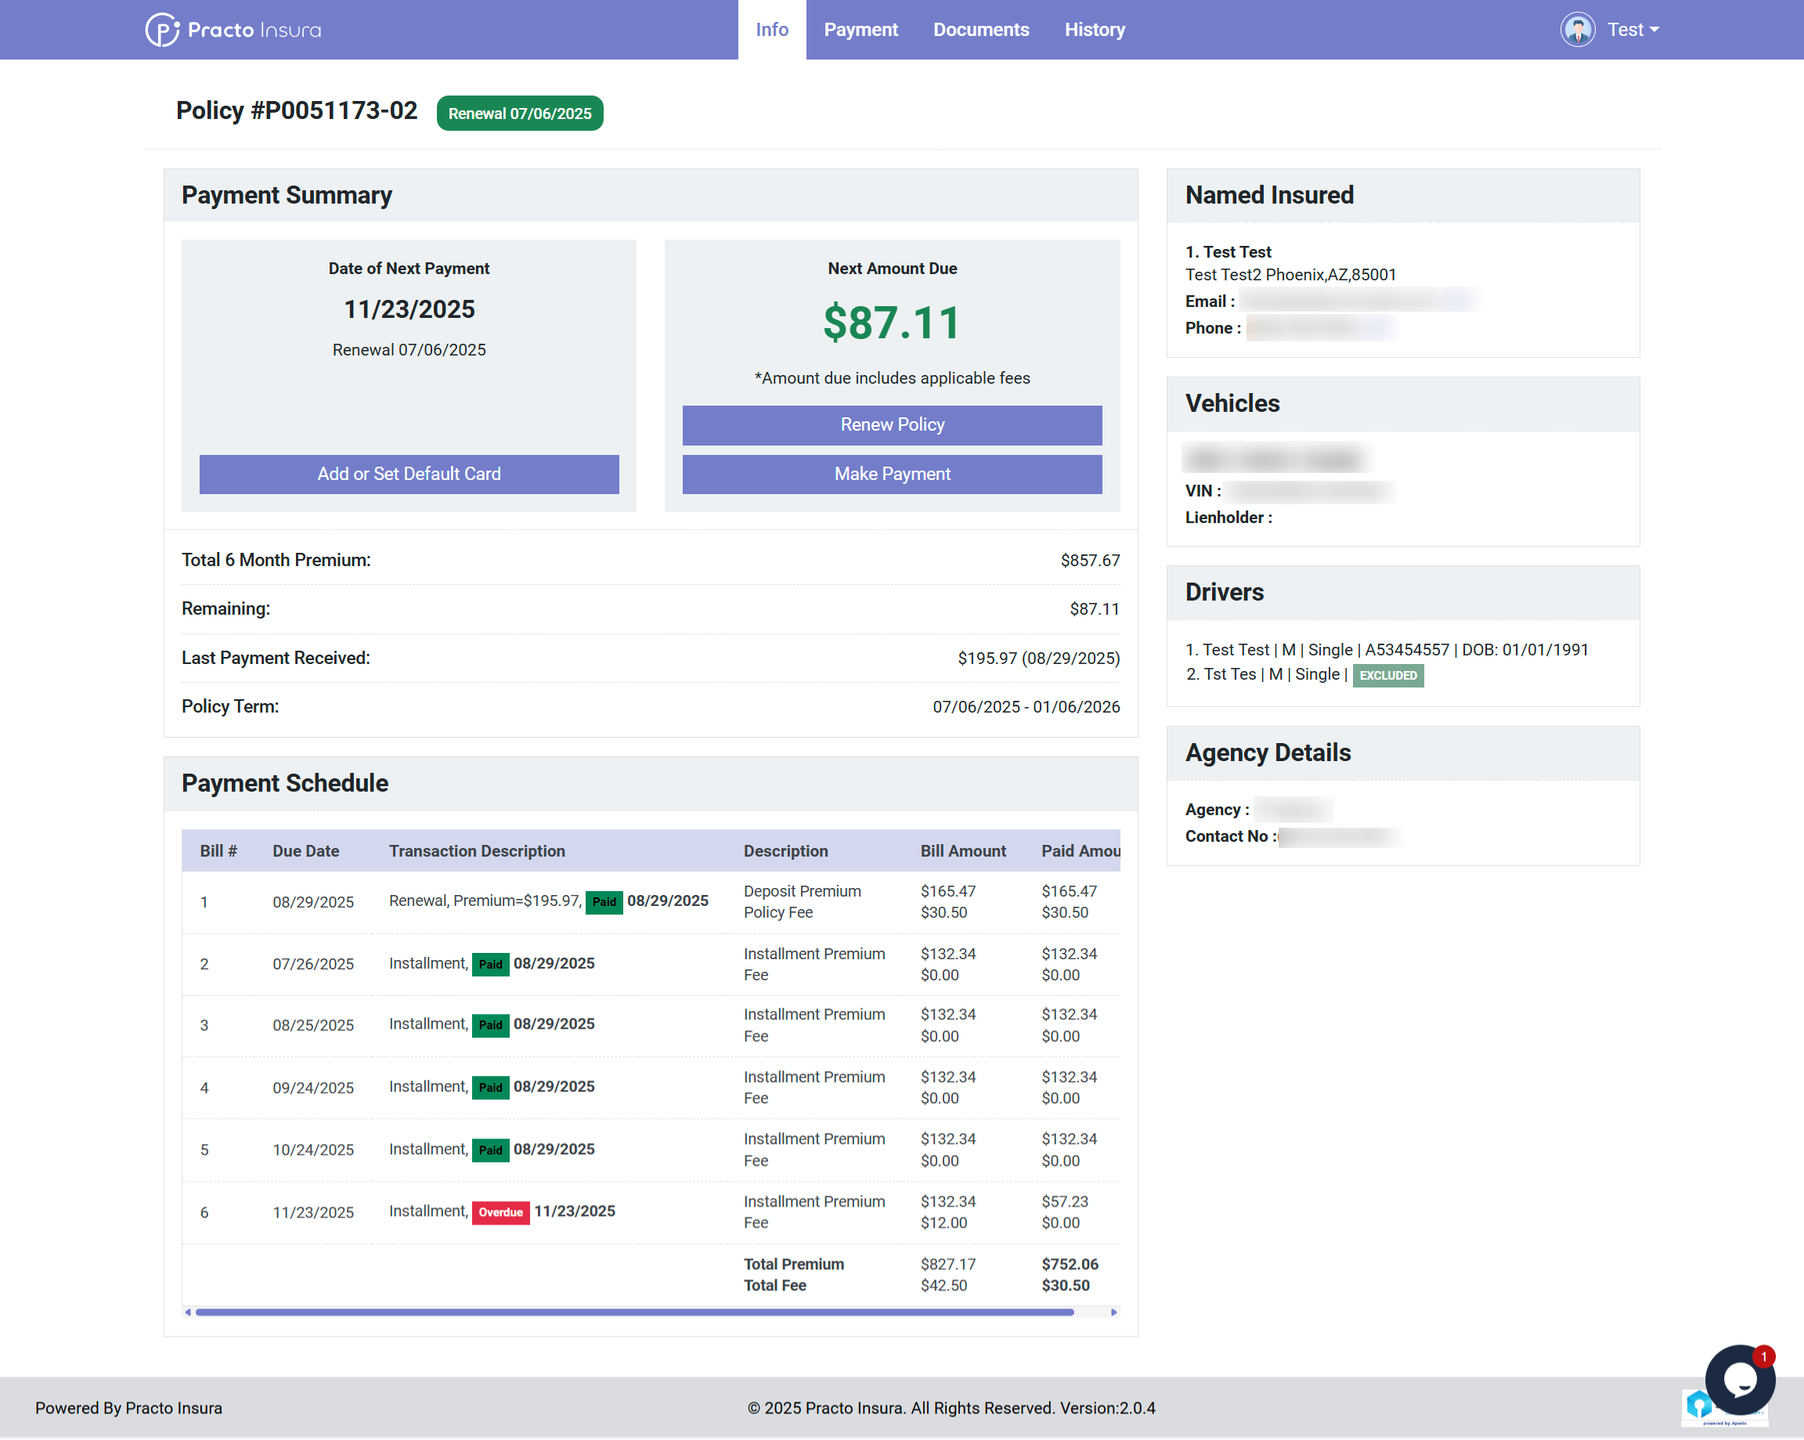Click the Due Date column header
The image size is (1804, 1440).
click(305, 851)
